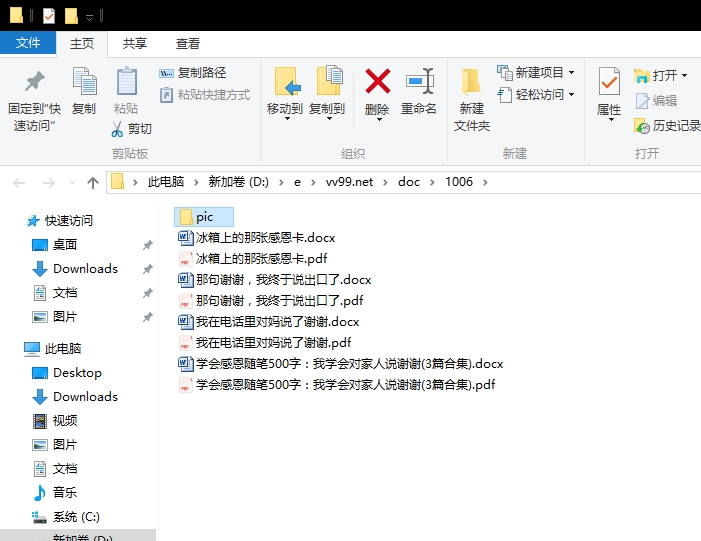Select 冰箱上的那张感恩卡.pdf file
701x541 pixels.
coord(253,259)
